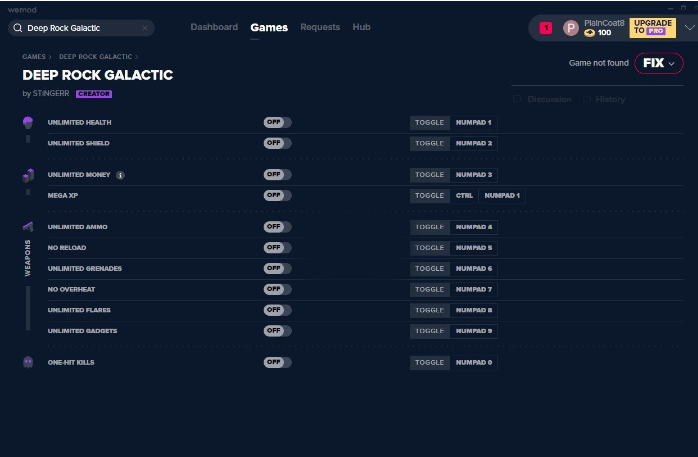The height and width of the screenshot is (457, 698).
Task: Clear the Deep Rock Galactic search text
Action: point(145,28)
